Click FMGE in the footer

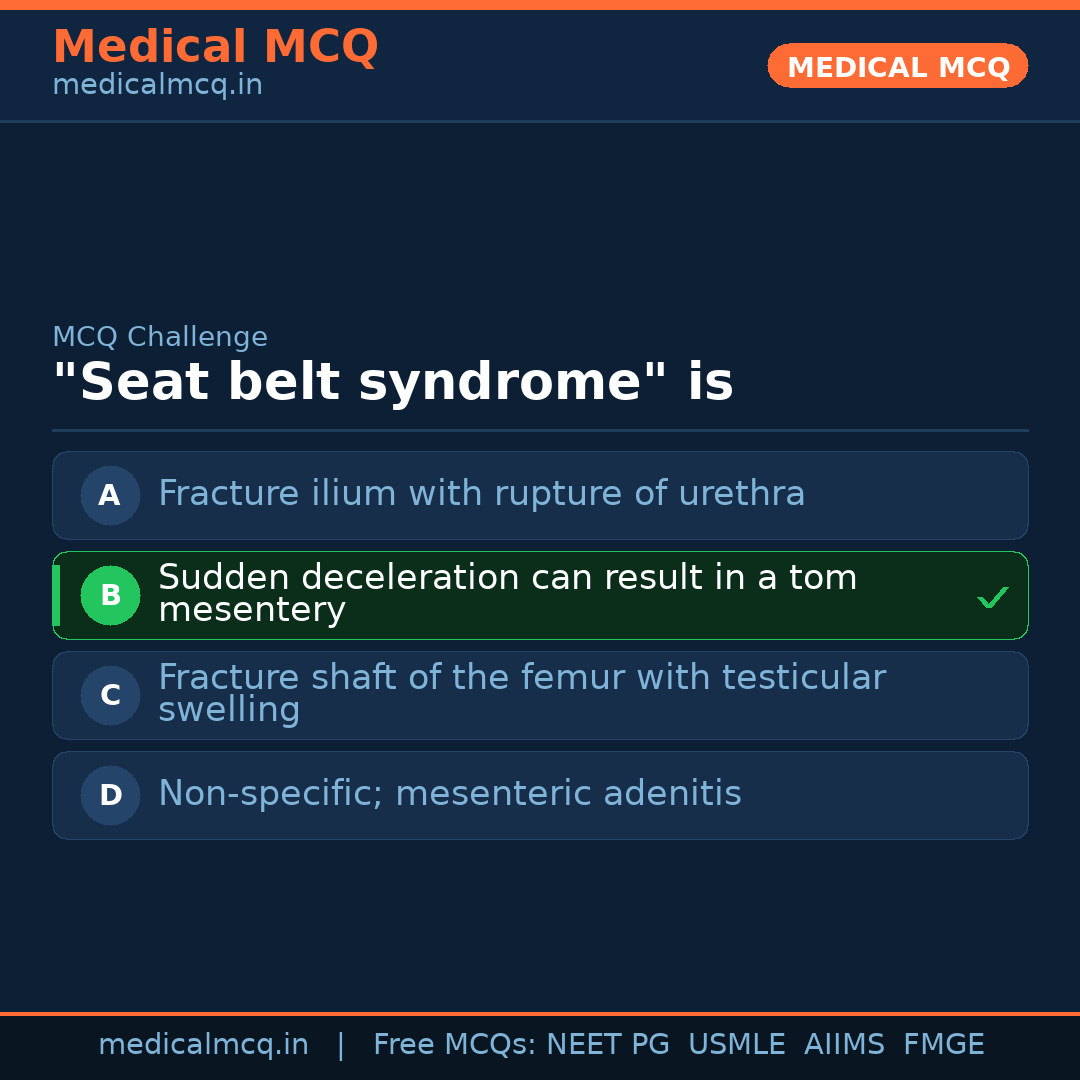tap(943, 1045)
